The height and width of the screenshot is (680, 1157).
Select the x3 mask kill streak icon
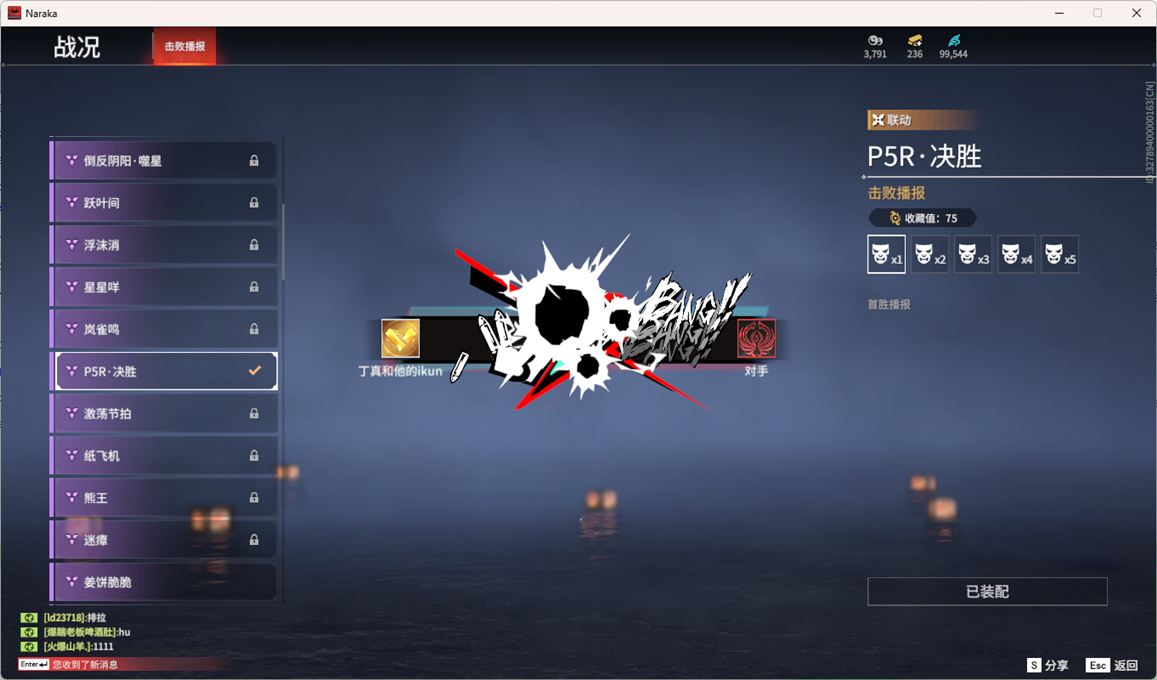[x=973, y=254]
